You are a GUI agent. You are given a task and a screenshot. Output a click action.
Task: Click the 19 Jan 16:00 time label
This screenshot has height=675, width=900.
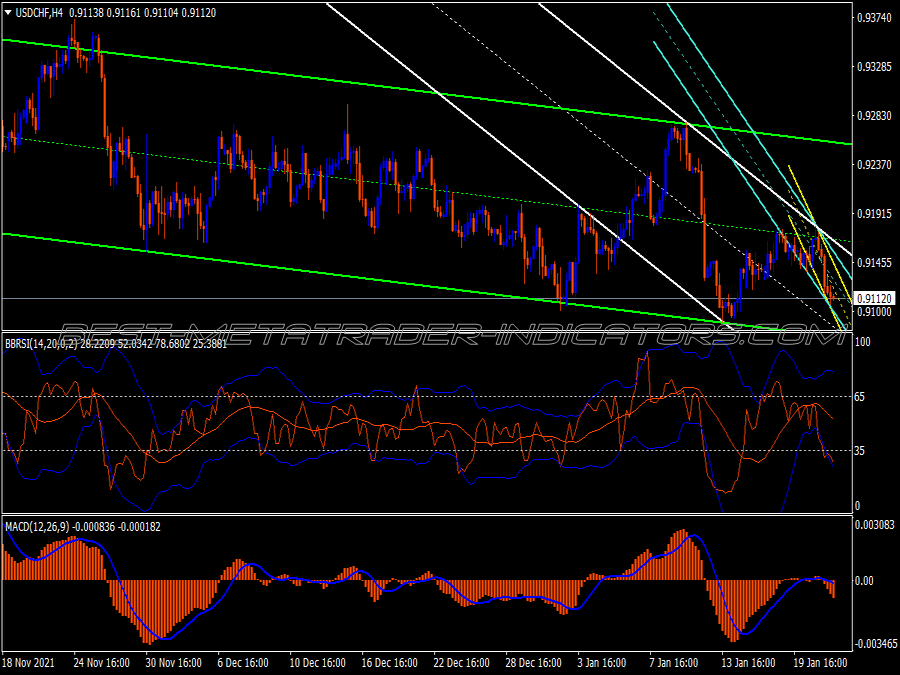click(x=821, y=663)
